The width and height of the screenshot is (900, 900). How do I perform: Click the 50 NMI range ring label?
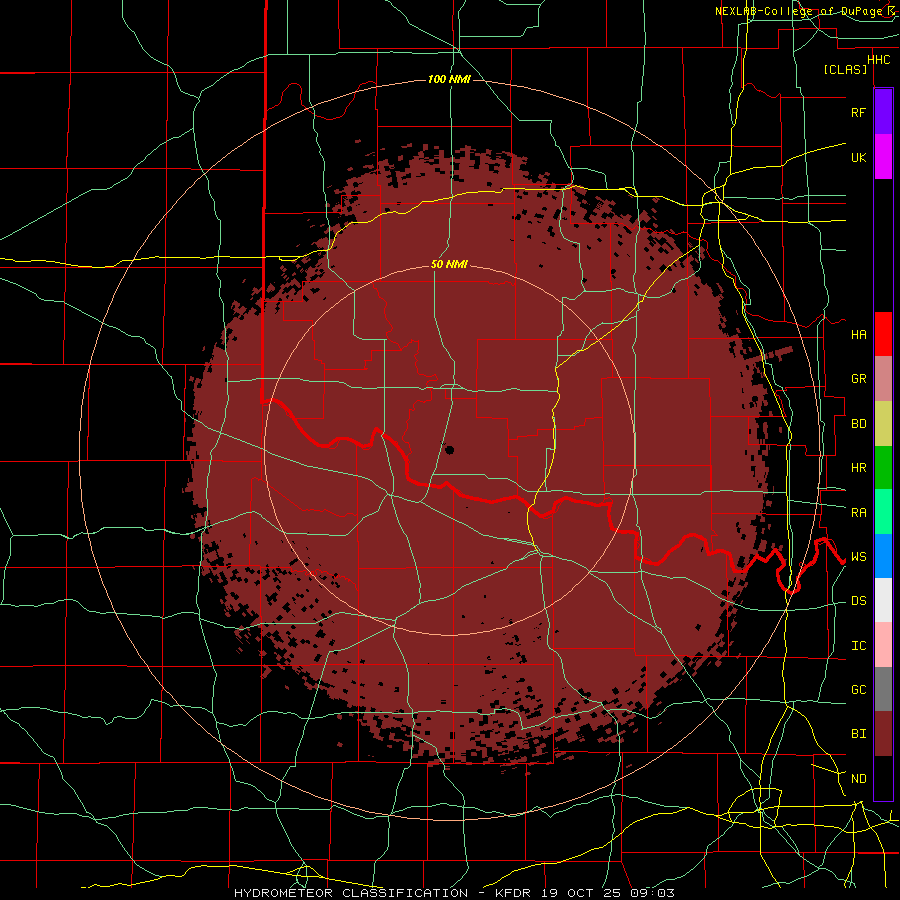pyautogui.click(x=449, y=264)
